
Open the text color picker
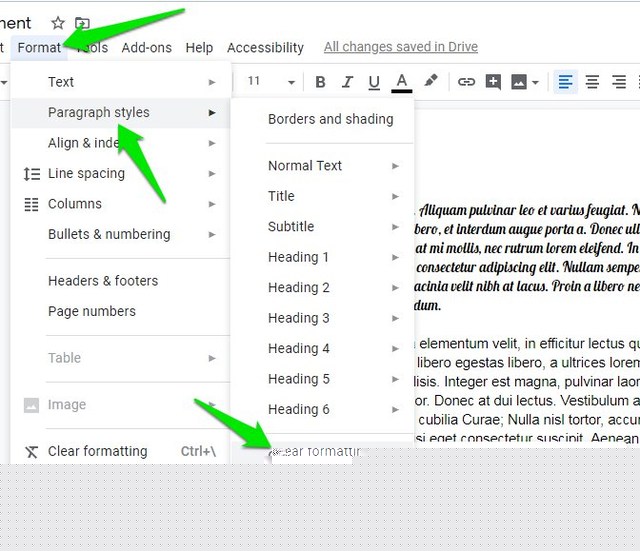pos(402,82)
